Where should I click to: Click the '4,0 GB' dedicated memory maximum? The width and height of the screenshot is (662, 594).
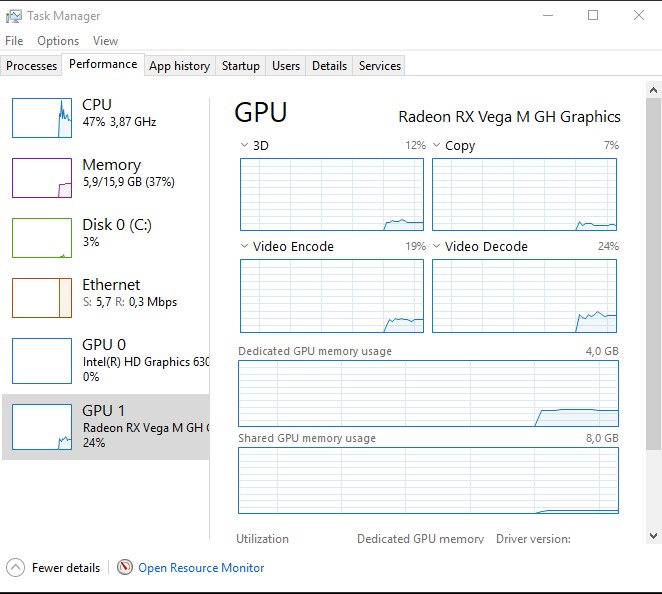602,351
